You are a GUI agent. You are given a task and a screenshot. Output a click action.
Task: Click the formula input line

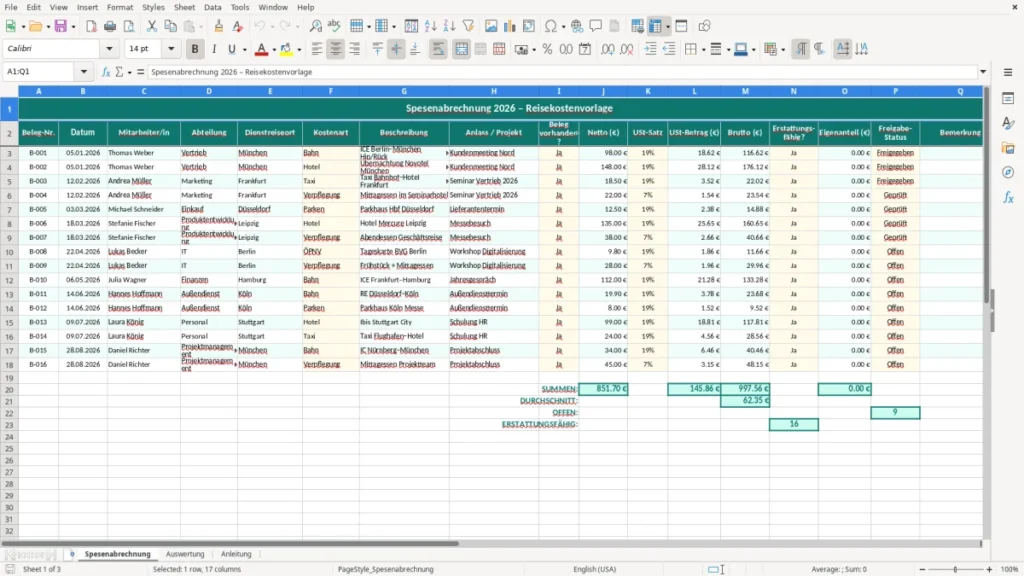pyautogui.click(x=562, y=72)
